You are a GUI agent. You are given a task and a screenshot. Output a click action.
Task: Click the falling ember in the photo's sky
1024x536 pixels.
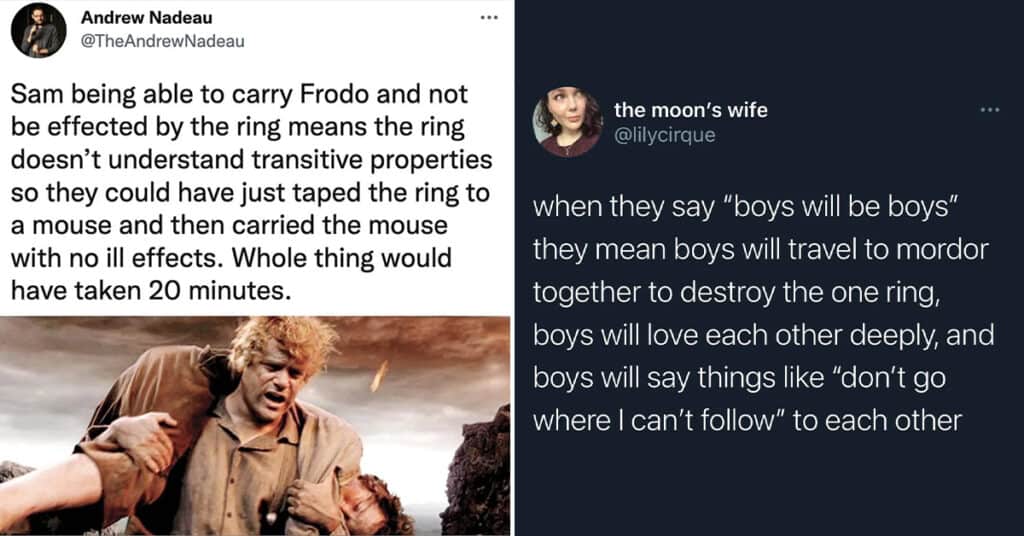pyautogui.click(x=380, y=375)
